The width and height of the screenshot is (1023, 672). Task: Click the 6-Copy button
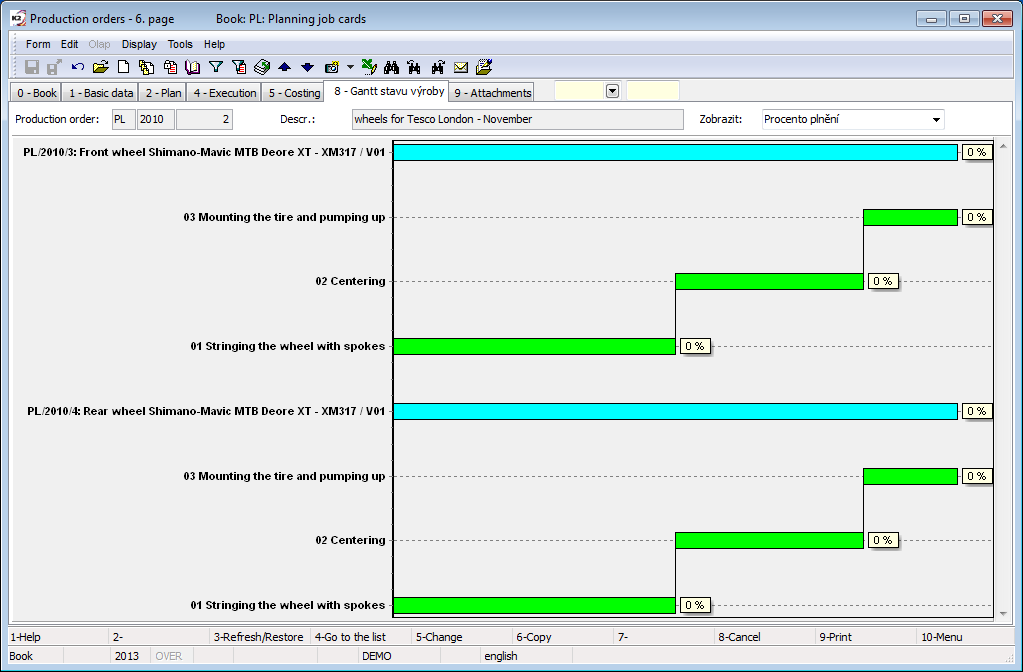pos(562,637)
